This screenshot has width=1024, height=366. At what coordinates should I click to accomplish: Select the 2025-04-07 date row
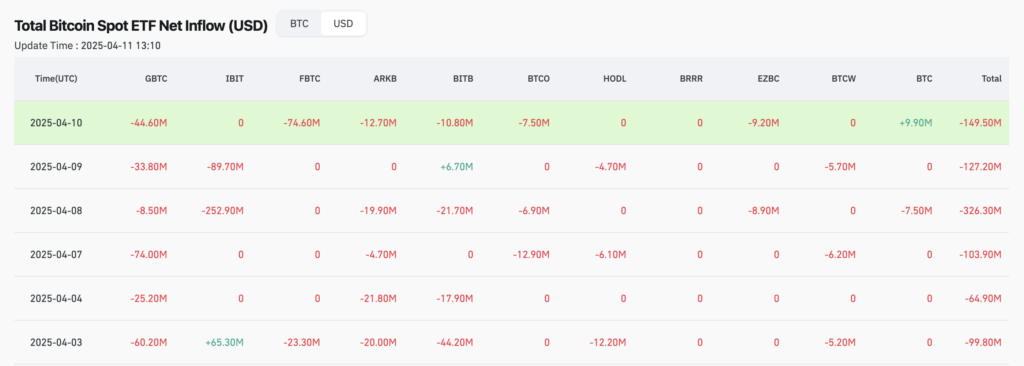tap(511, 254)
